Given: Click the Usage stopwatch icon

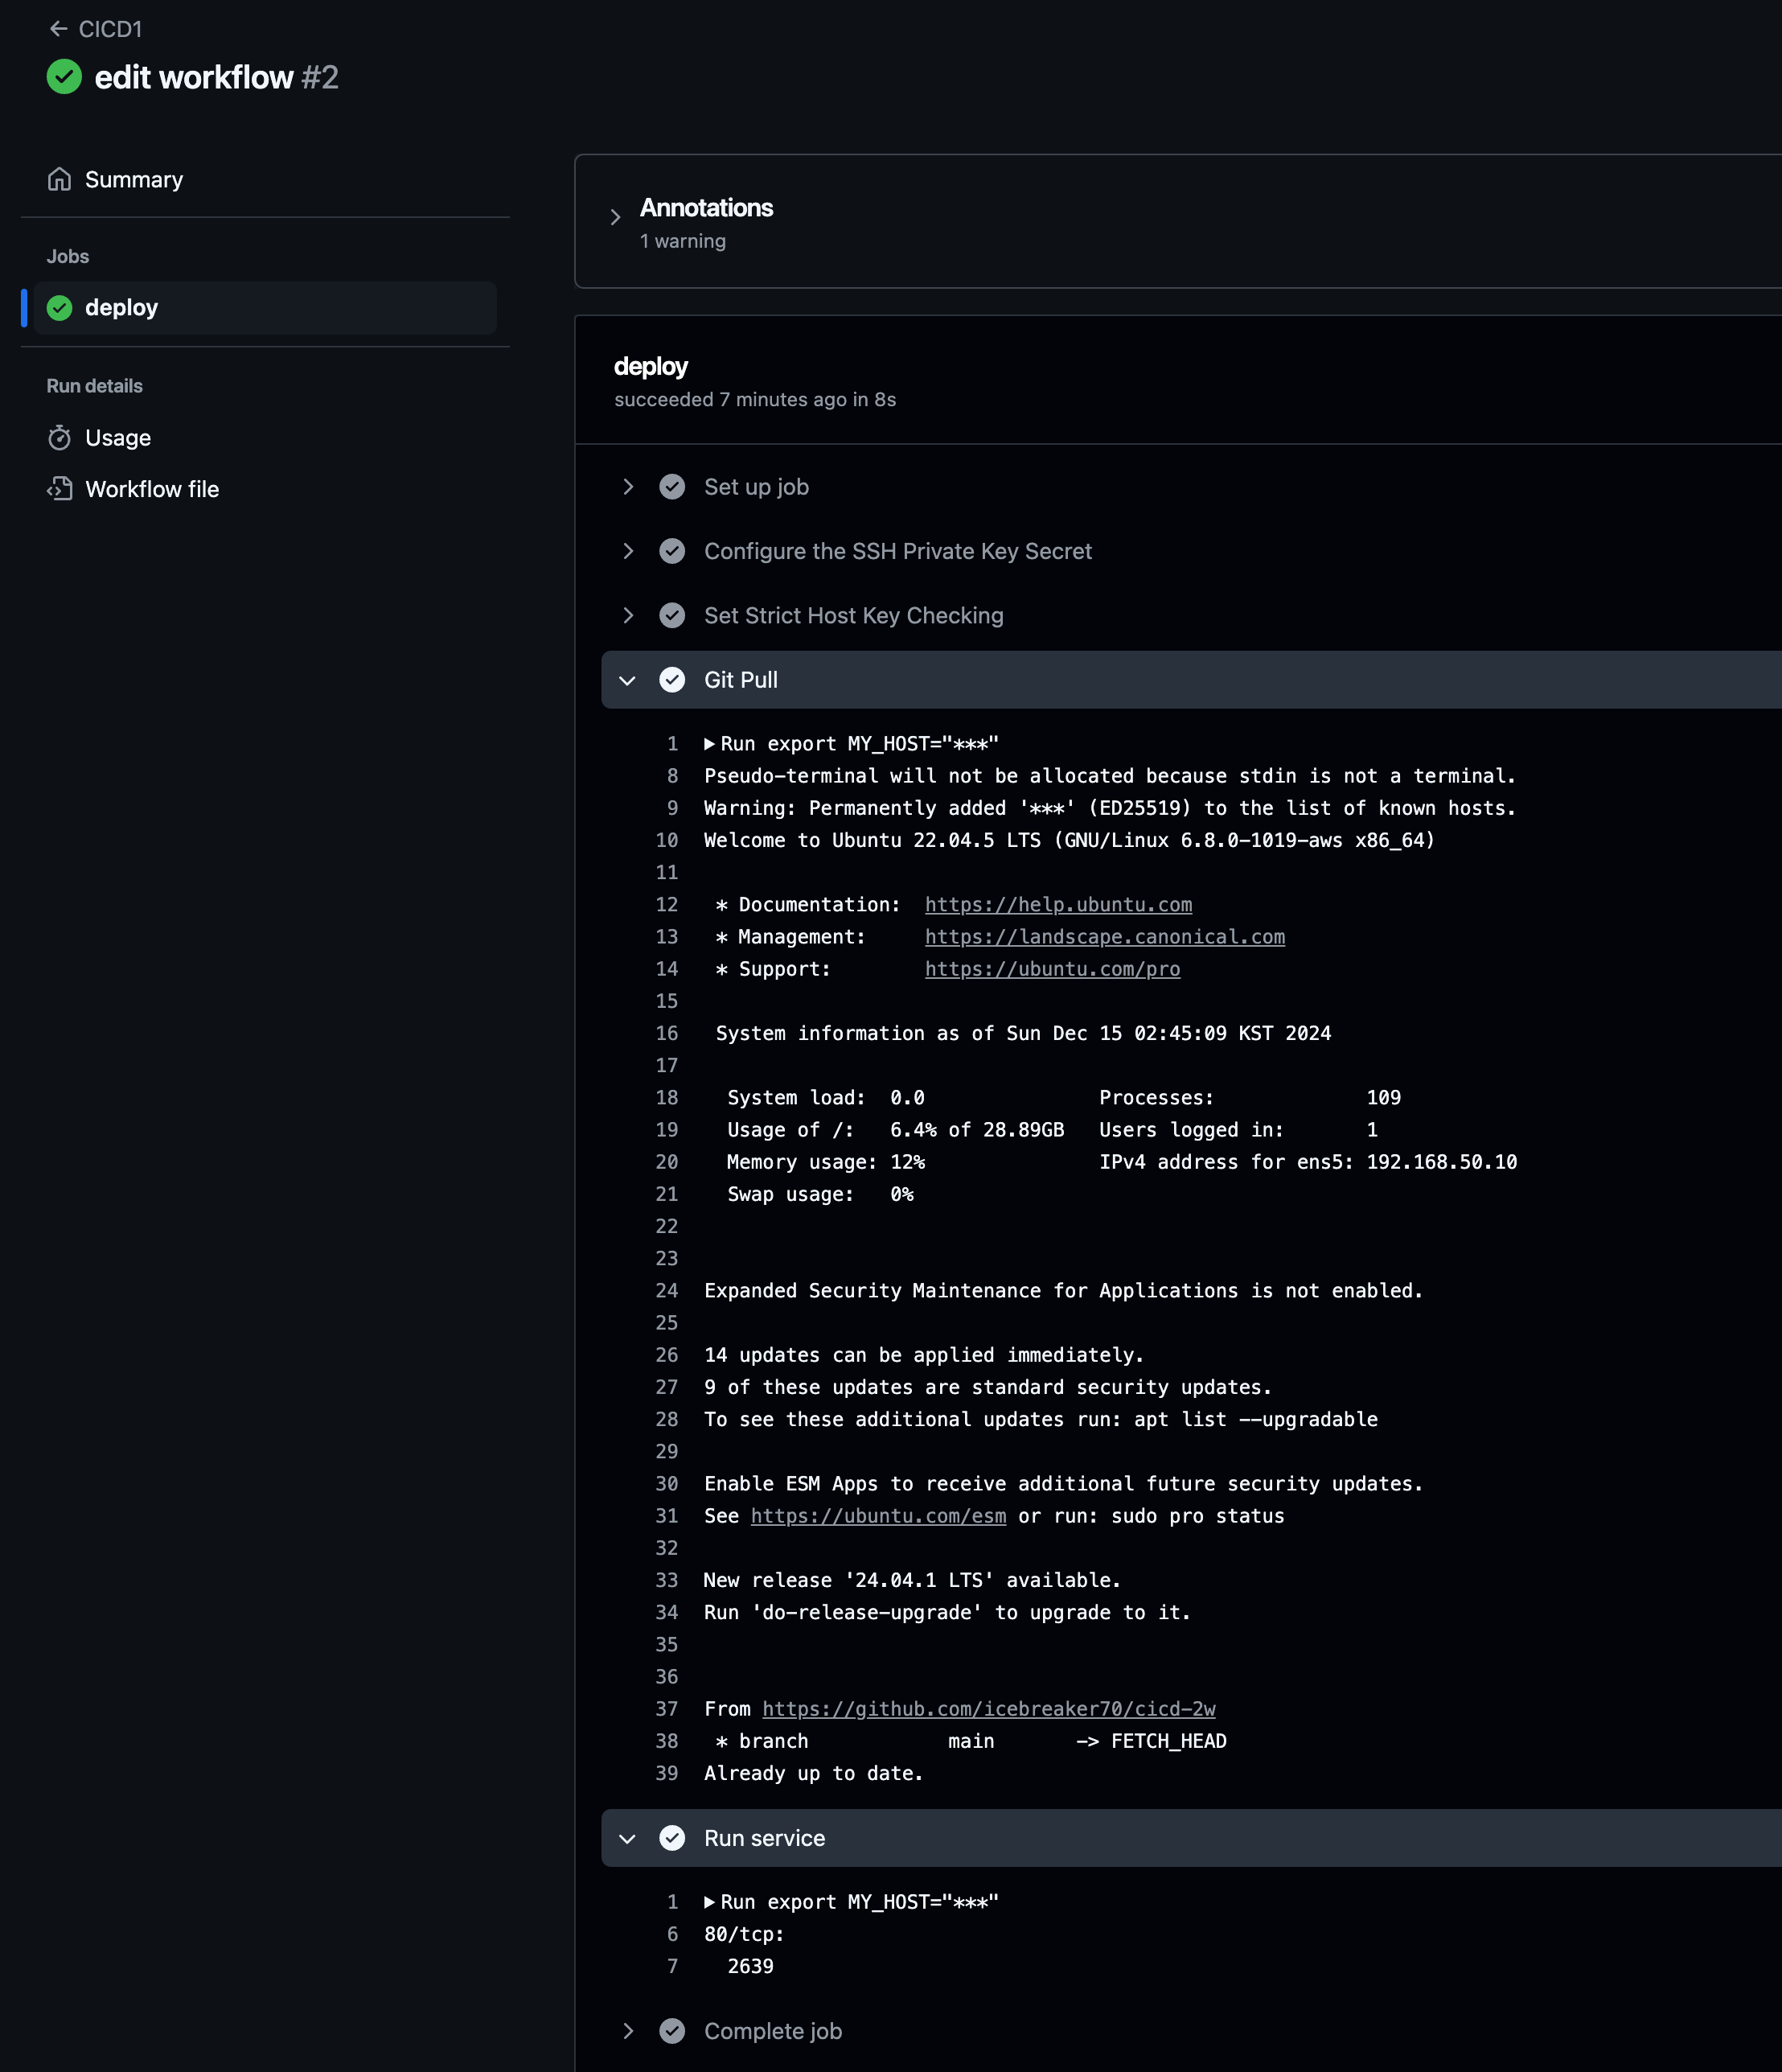Looking at the screenshot, I should click(60, 438).
